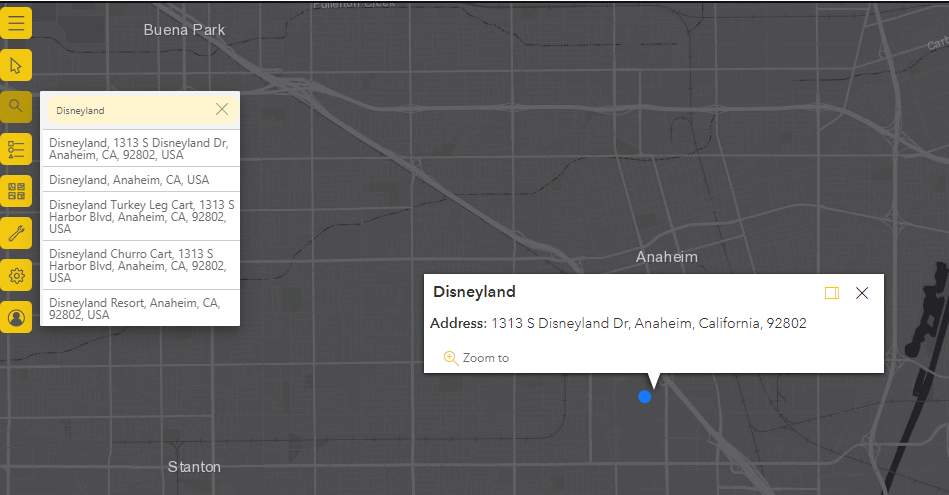The width and height of the screenshot is (949, 495).
Task: Open the hamburger menu button
Action: pyautogui.click(x=16, y=24)
